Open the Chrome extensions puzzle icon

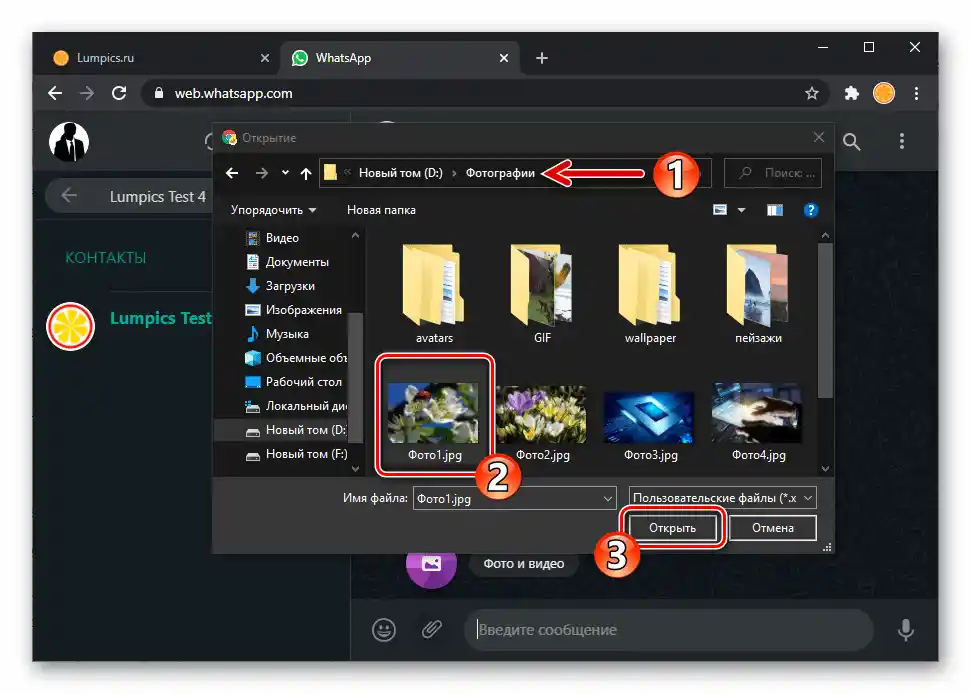coord(851,93)
